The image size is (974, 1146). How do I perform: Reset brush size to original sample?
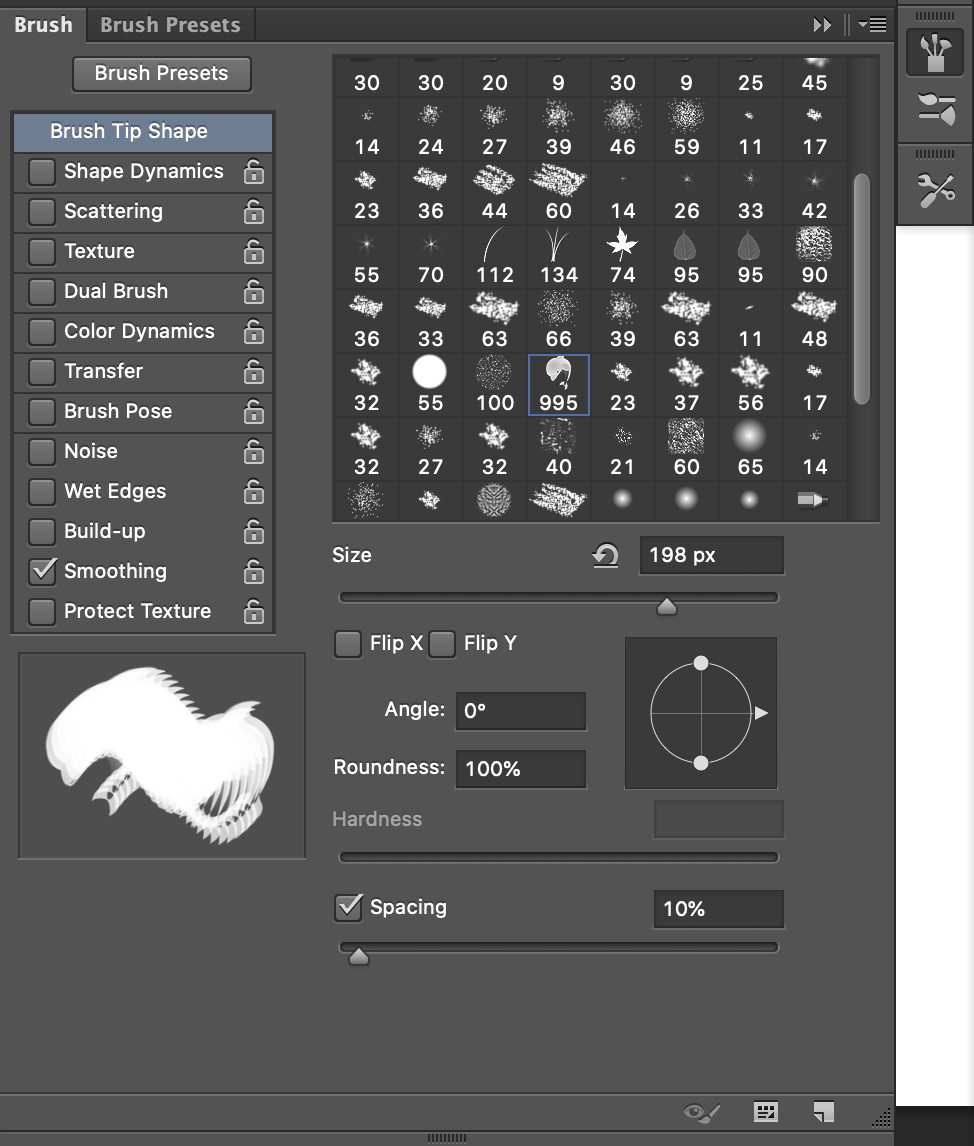tap(605, 555)
